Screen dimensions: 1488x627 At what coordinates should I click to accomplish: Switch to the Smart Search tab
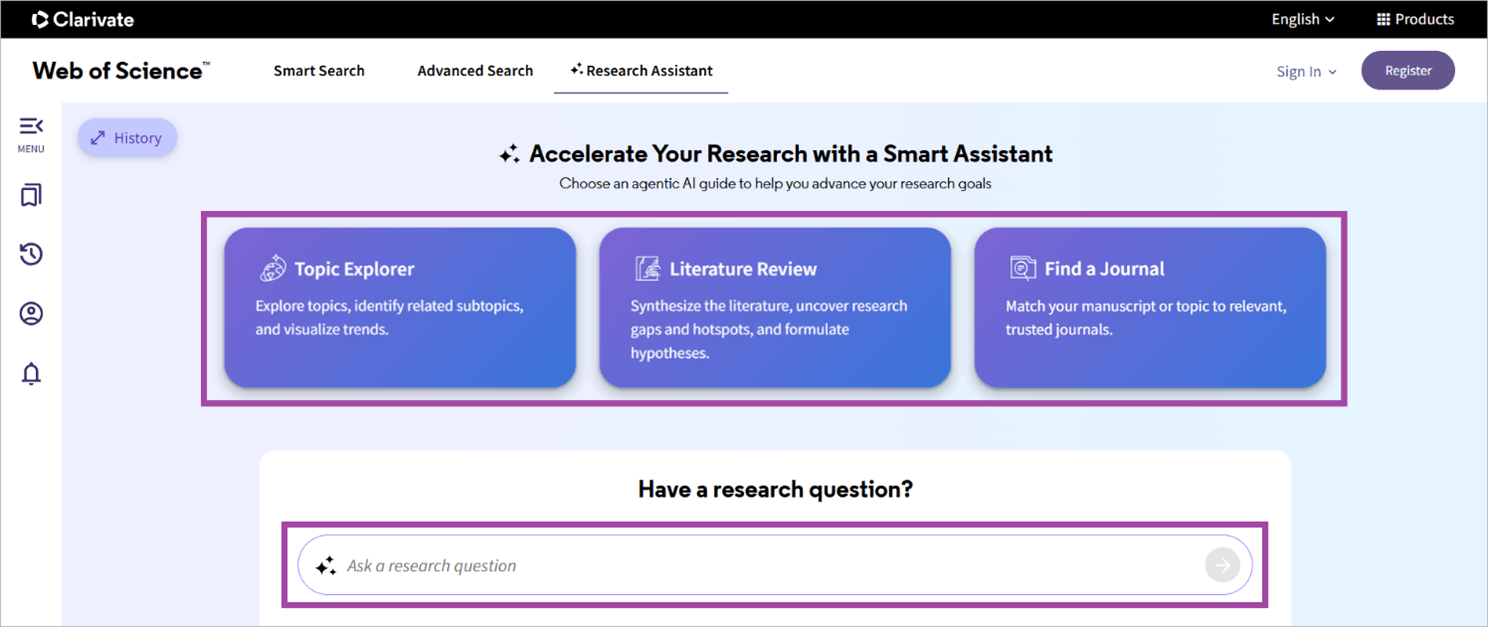[319, 71]
